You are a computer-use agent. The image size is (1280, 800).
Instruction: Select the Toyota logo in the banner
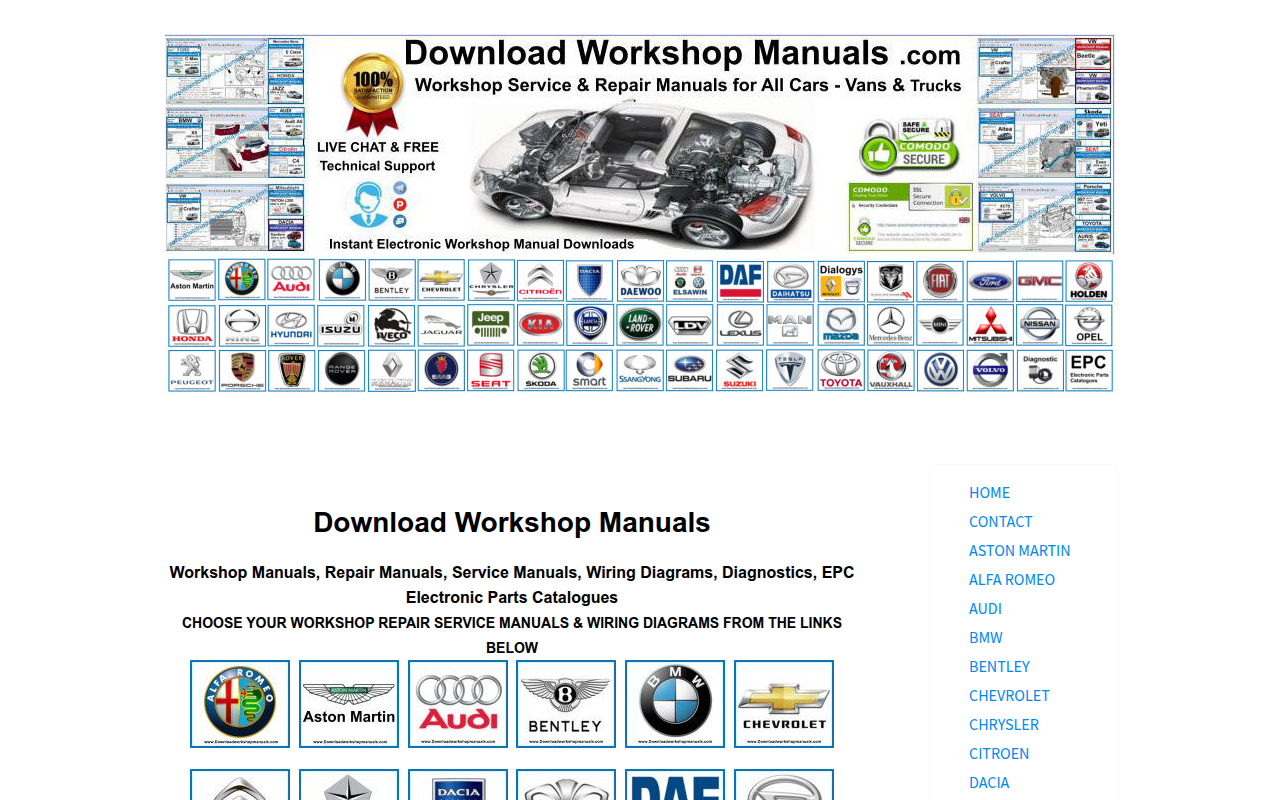[x=840, y=370]
